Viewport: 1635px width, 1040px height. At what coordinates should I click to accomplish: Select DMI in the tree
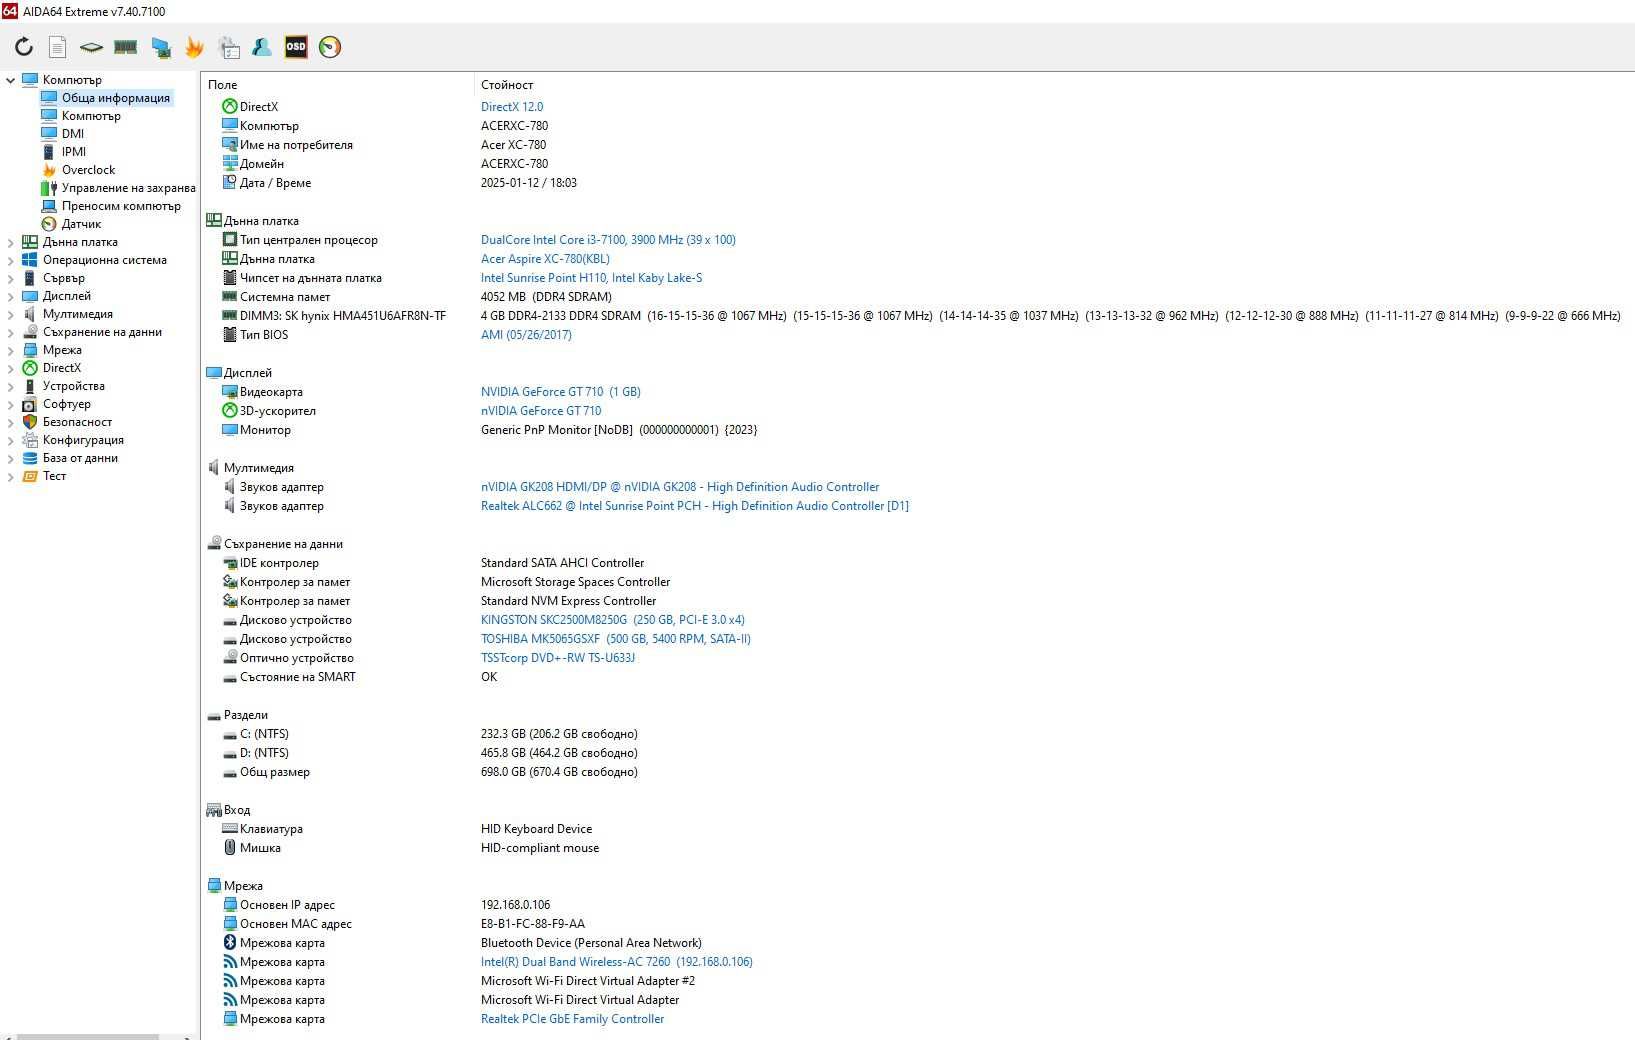coord(73,134)
